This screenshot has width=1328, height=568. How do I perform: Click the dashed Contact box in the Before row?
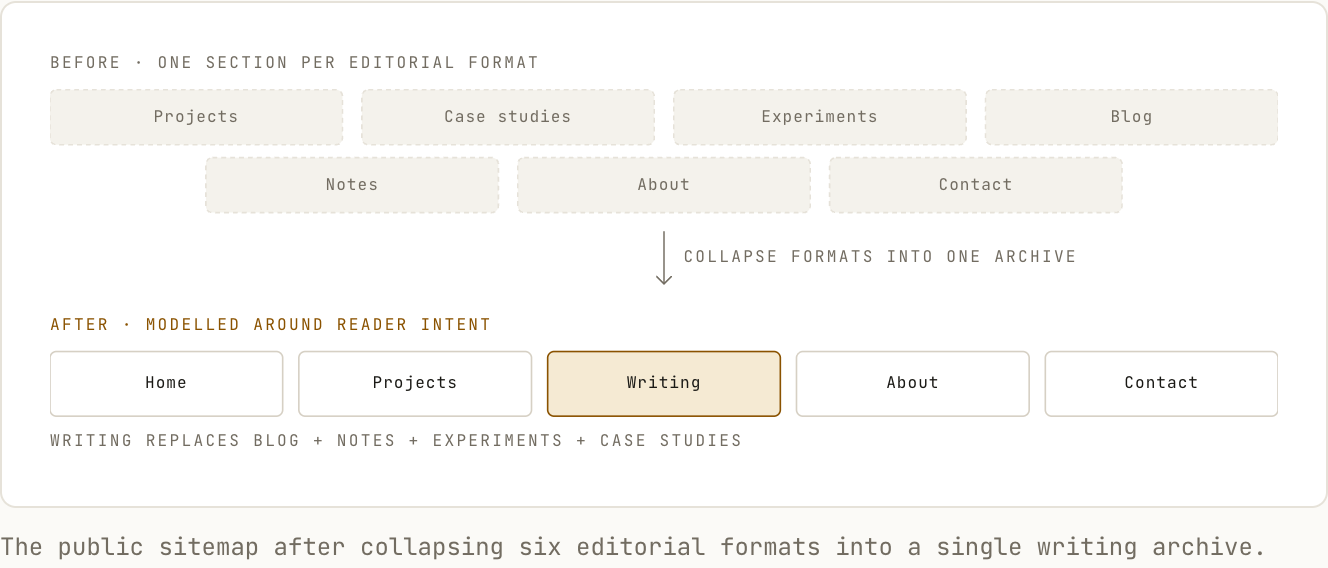tap(975, 185)
